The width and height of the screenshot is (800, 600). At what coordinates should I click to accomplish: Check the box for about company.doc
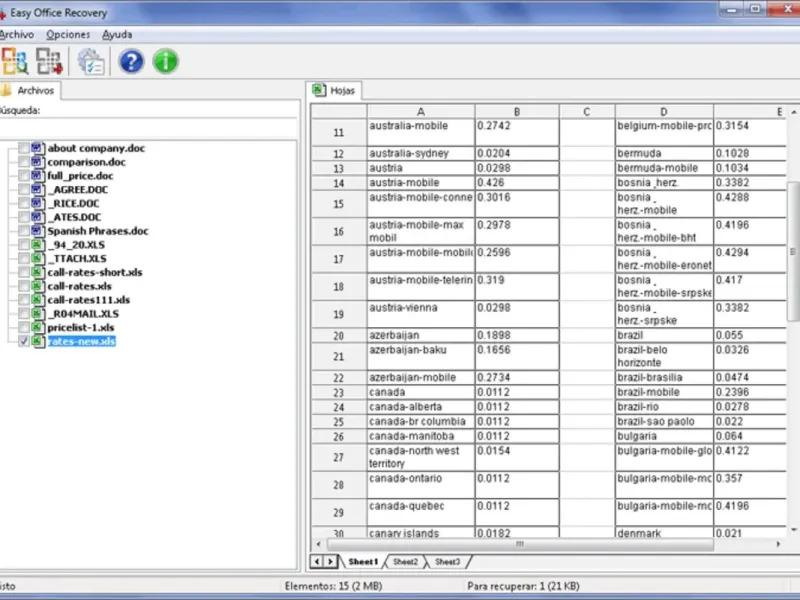pos(23,148)
